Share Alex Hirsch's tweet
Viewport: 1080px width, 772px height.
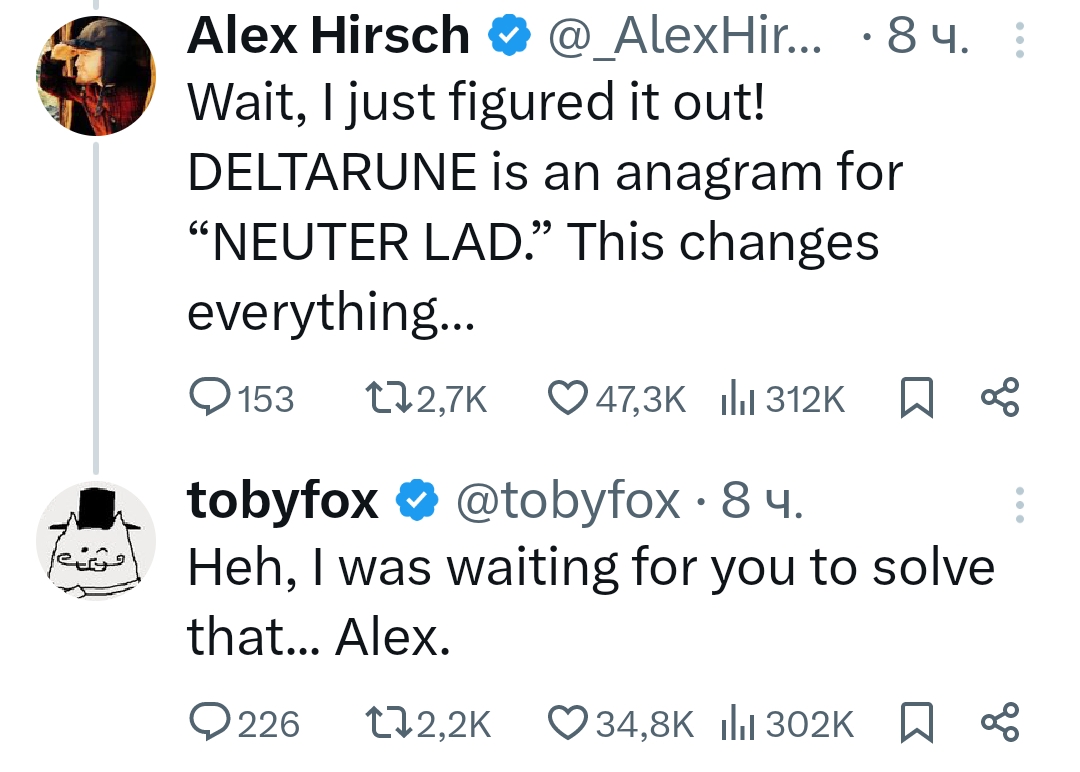(1000, 398)
